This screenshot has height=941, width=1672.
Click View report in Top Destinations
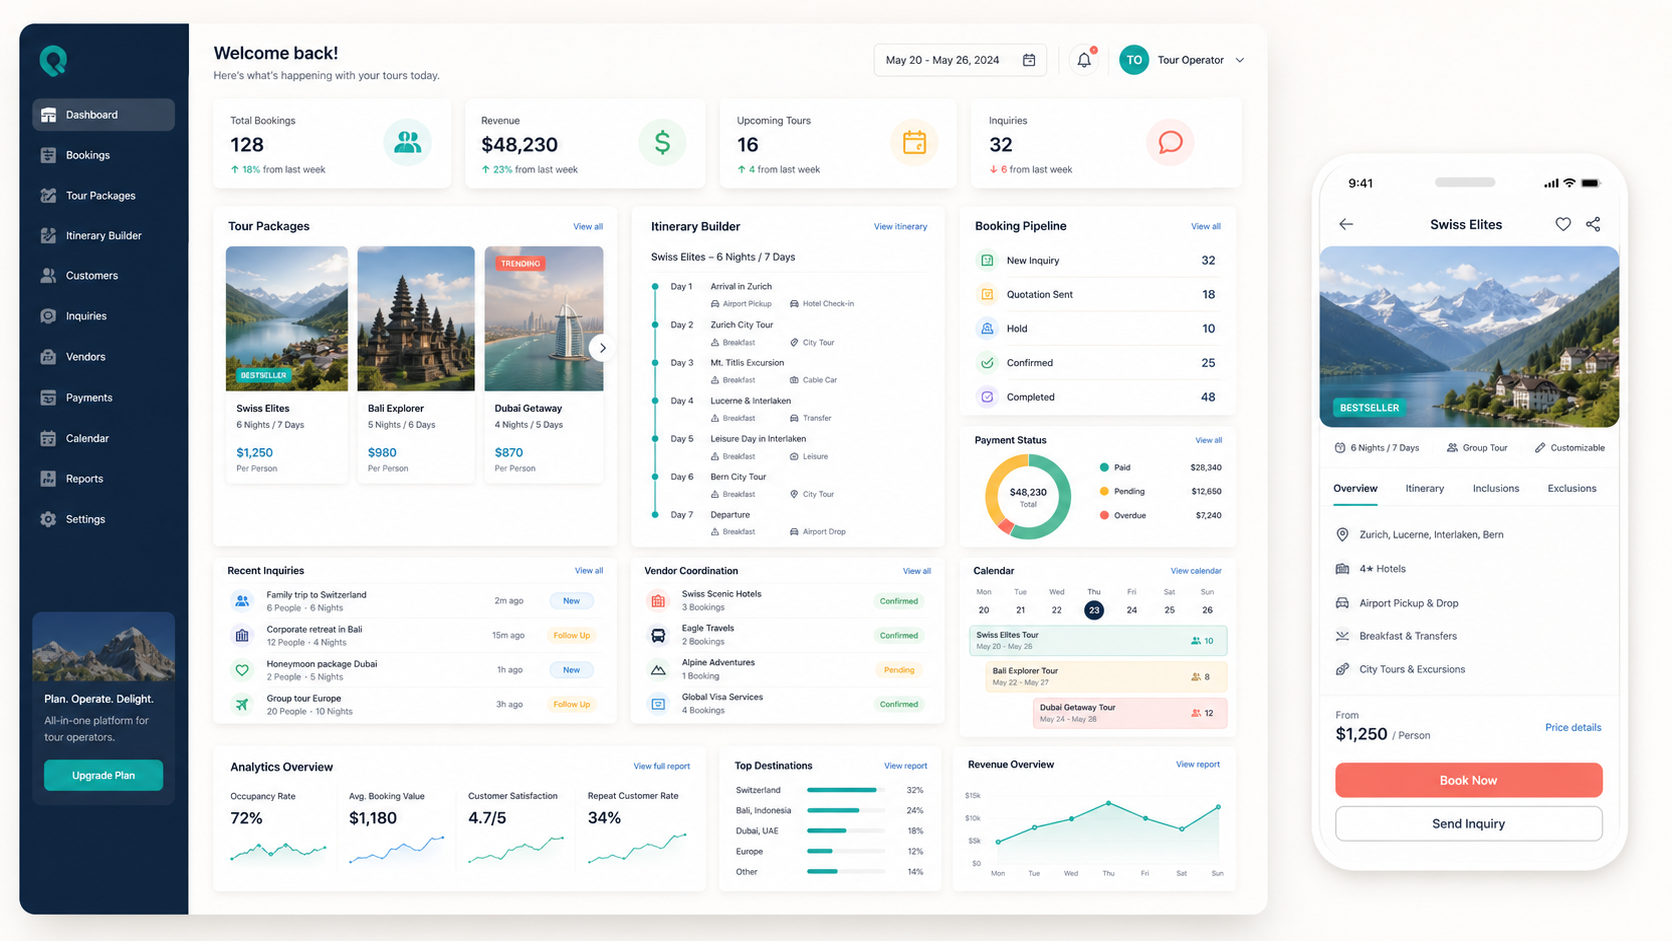[x=905, y=766]
